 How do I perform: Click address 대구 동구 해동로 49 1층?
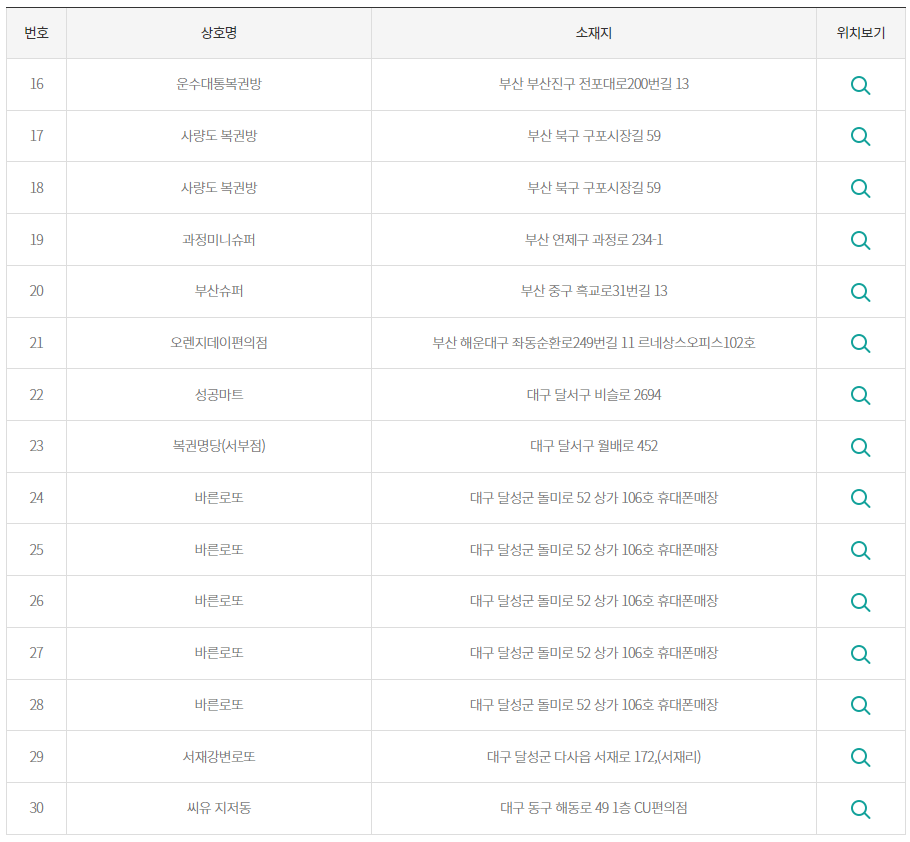[594, 808]
